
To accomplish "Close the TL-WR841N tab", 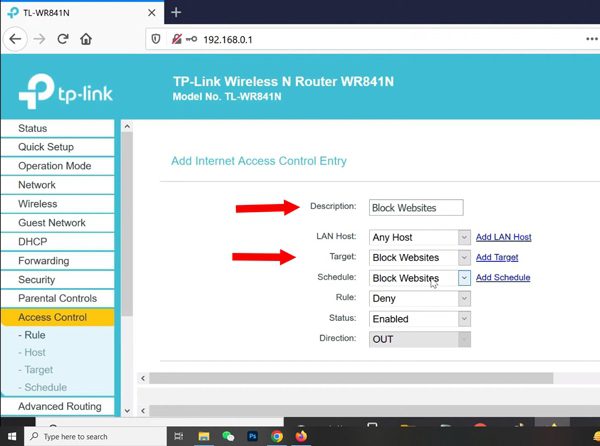I will point(152,13).
